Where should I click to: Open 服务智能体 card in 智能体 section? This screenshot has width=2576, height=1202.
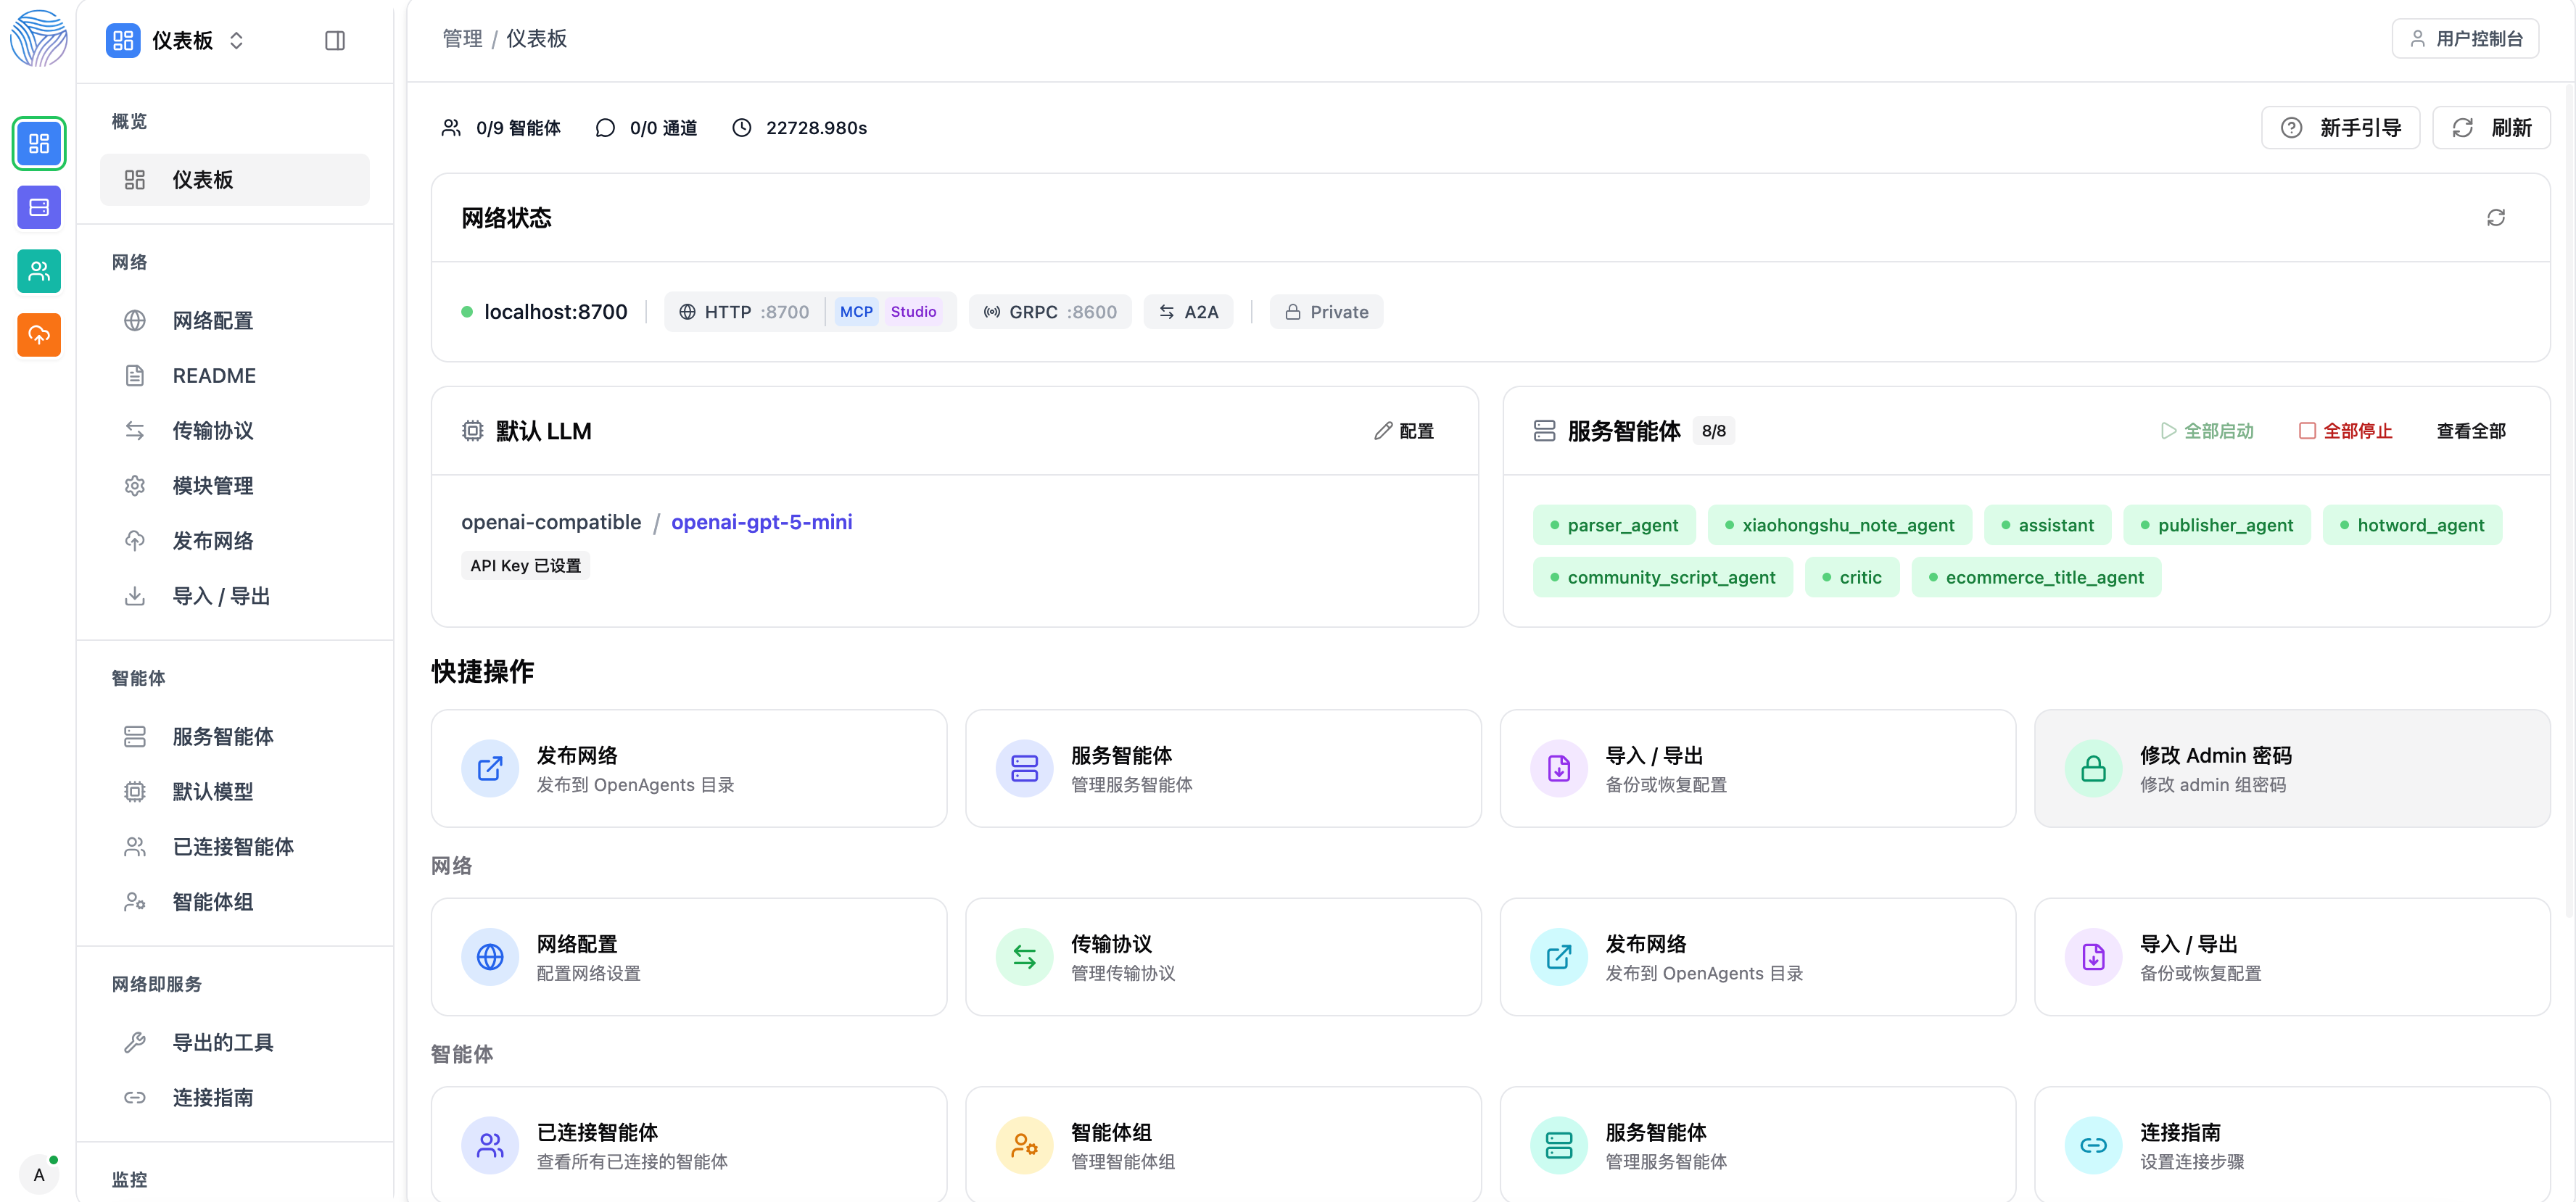[1758, 1144]
